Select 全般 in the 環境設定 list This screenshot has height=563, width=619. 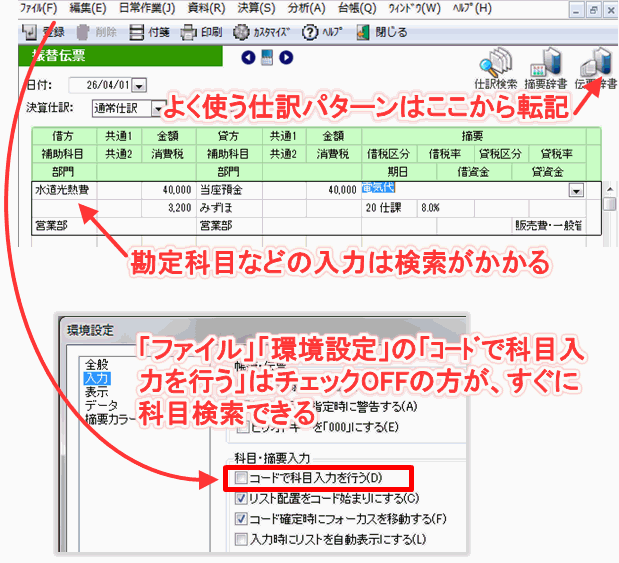(96, 364)
